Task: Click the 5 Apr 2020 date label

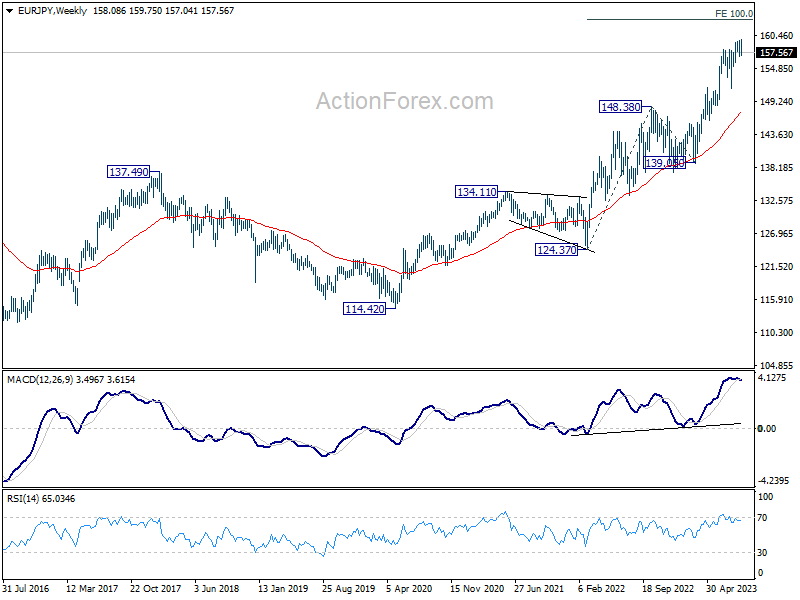Action: (x=409, y=589)
